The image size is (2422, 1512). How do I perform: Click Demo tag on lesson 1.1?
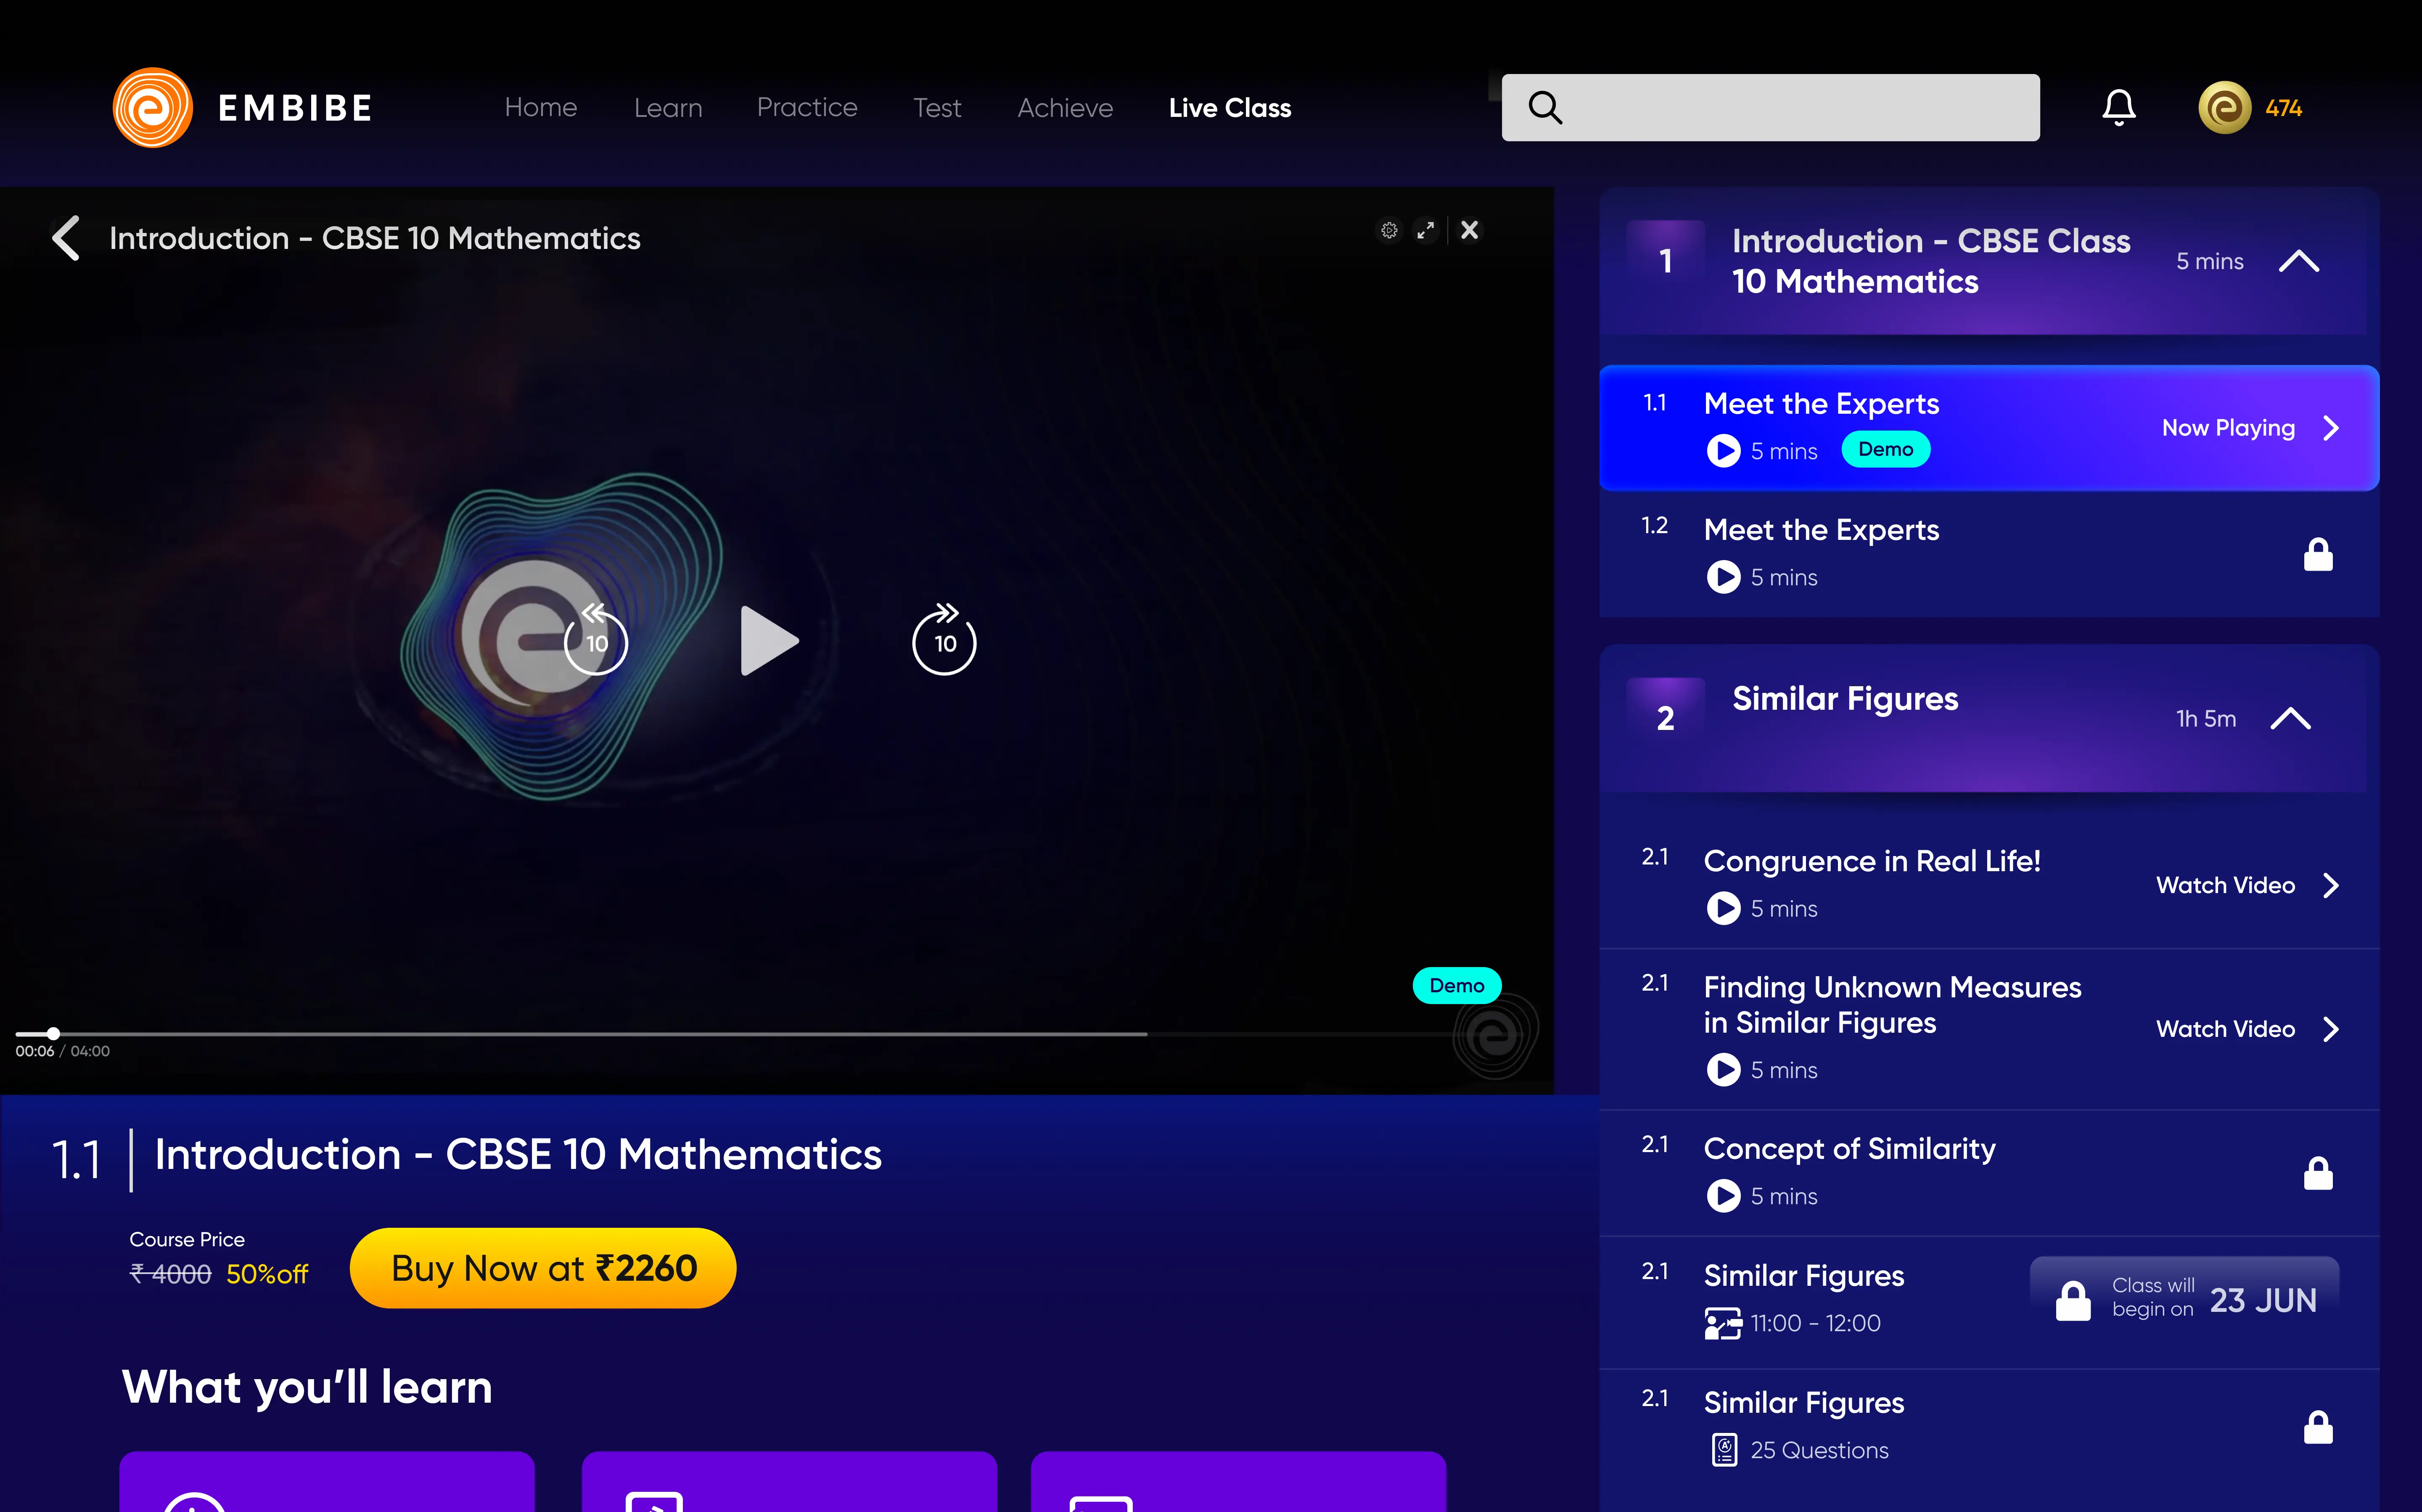click(x=1885, y=449)
